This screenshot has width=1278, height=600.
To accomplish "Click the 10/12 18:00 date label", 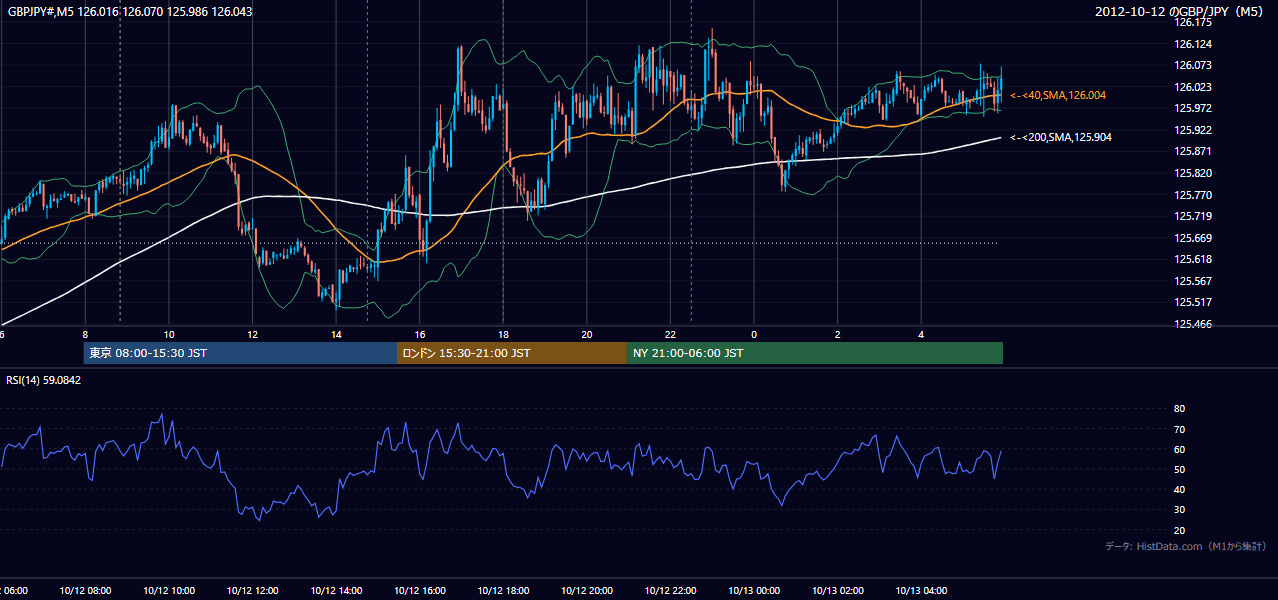I will [503, 590].
